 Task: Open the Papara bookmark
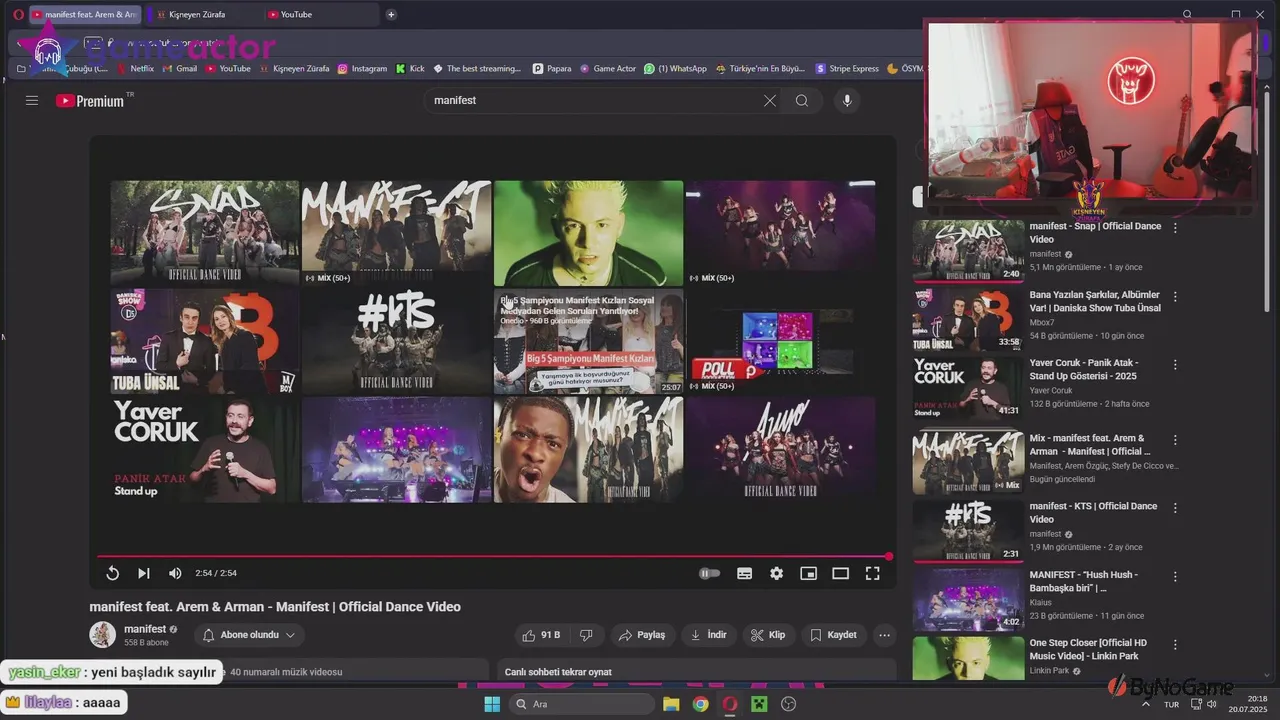pyautogui.click(x=552, y=69)
